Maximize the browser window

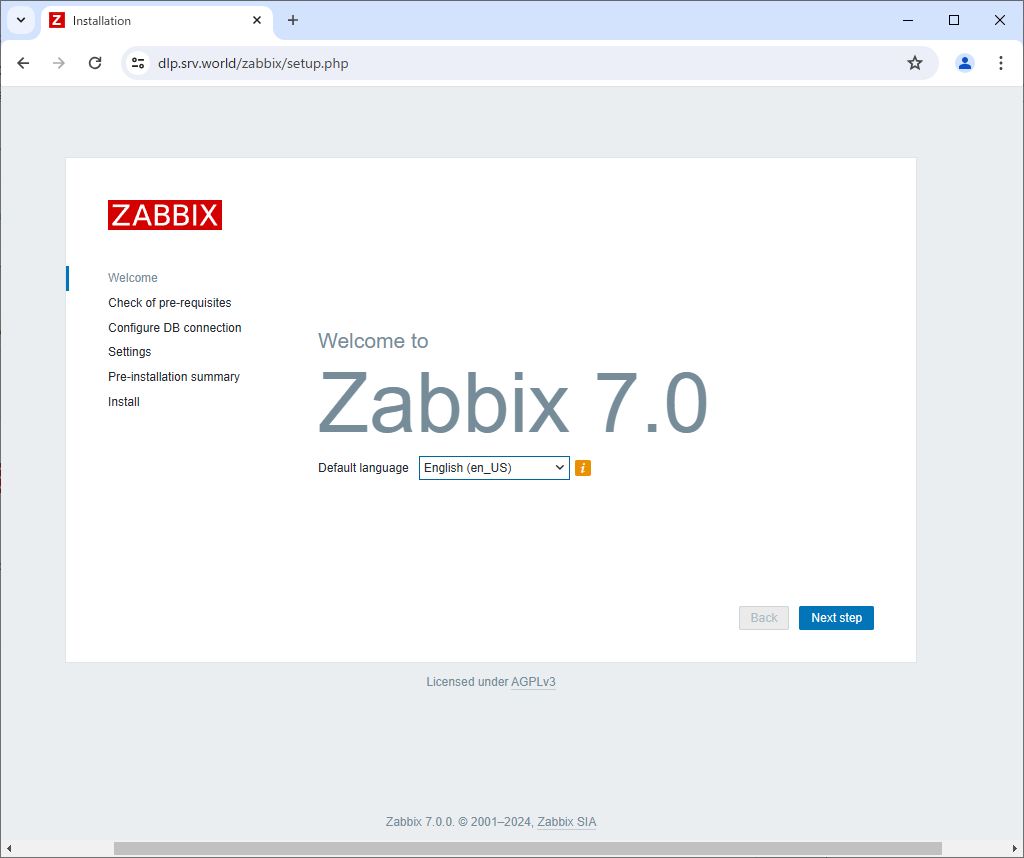pos(953,20)
